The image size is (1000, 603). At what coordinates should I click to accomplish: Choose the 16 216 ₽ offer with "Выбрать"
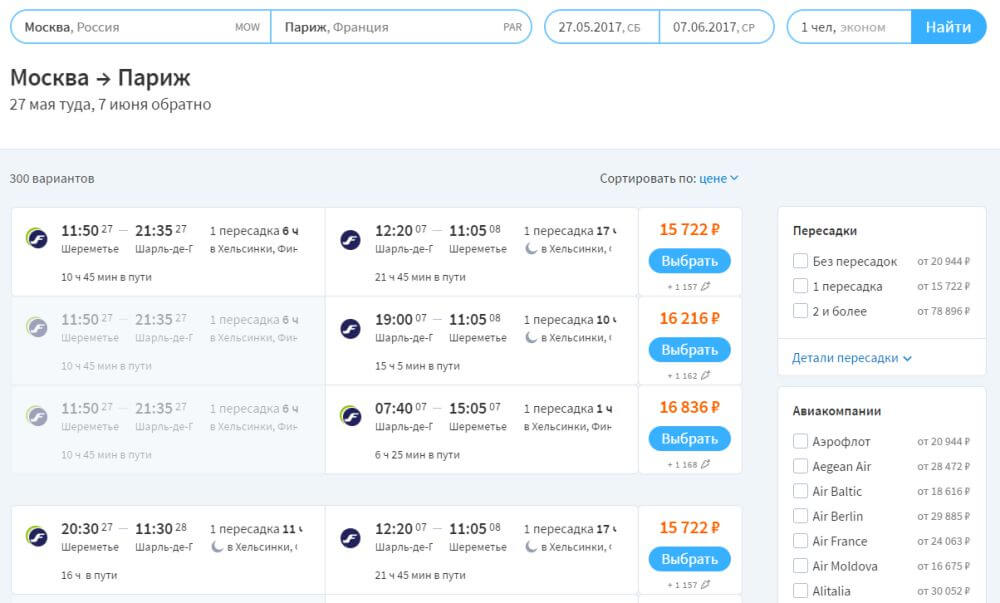[x=689, y=349]
